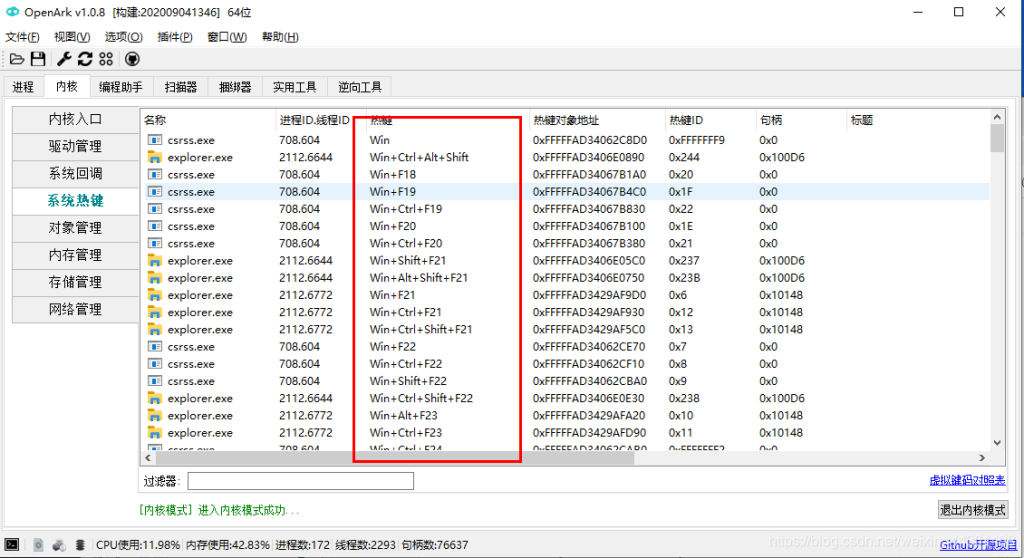This screenshot has width=1024, height=558.
Task: Open the Github开源项目 link
Action: pos(978,545)
